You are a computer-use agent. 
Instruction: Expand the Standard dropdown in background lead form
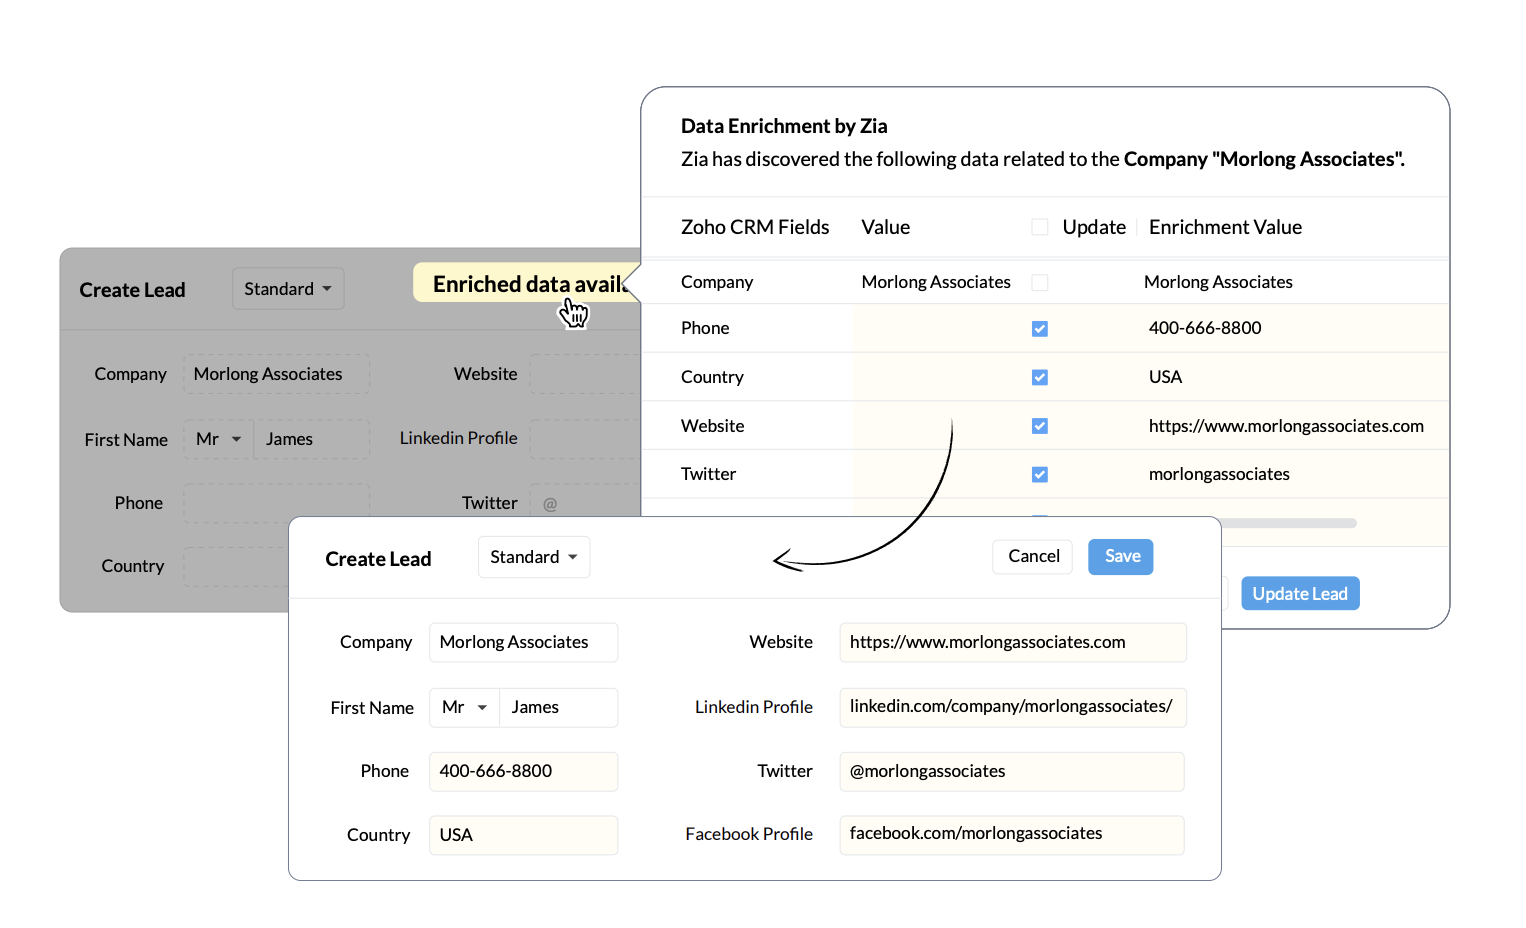tap(288, 288)
